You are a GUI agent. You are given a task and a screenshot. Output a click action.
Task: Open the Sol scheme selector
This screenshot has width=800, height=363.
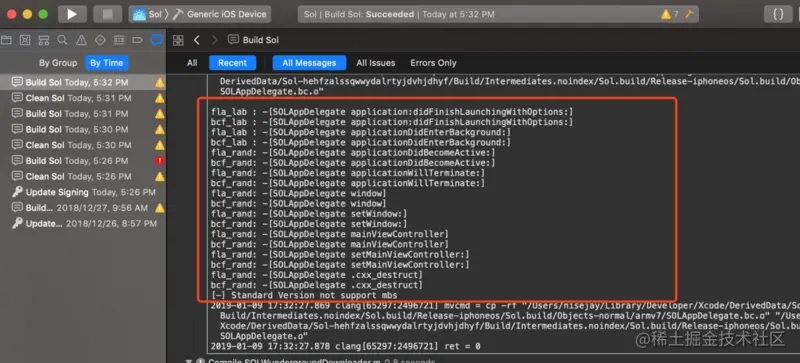[147, 14]
